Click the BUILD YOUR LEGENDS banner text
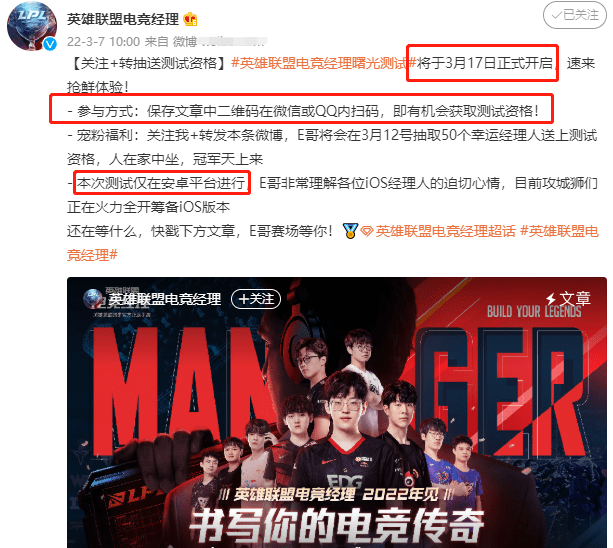This screenshot has height=548, width=613. pos(534,312)
